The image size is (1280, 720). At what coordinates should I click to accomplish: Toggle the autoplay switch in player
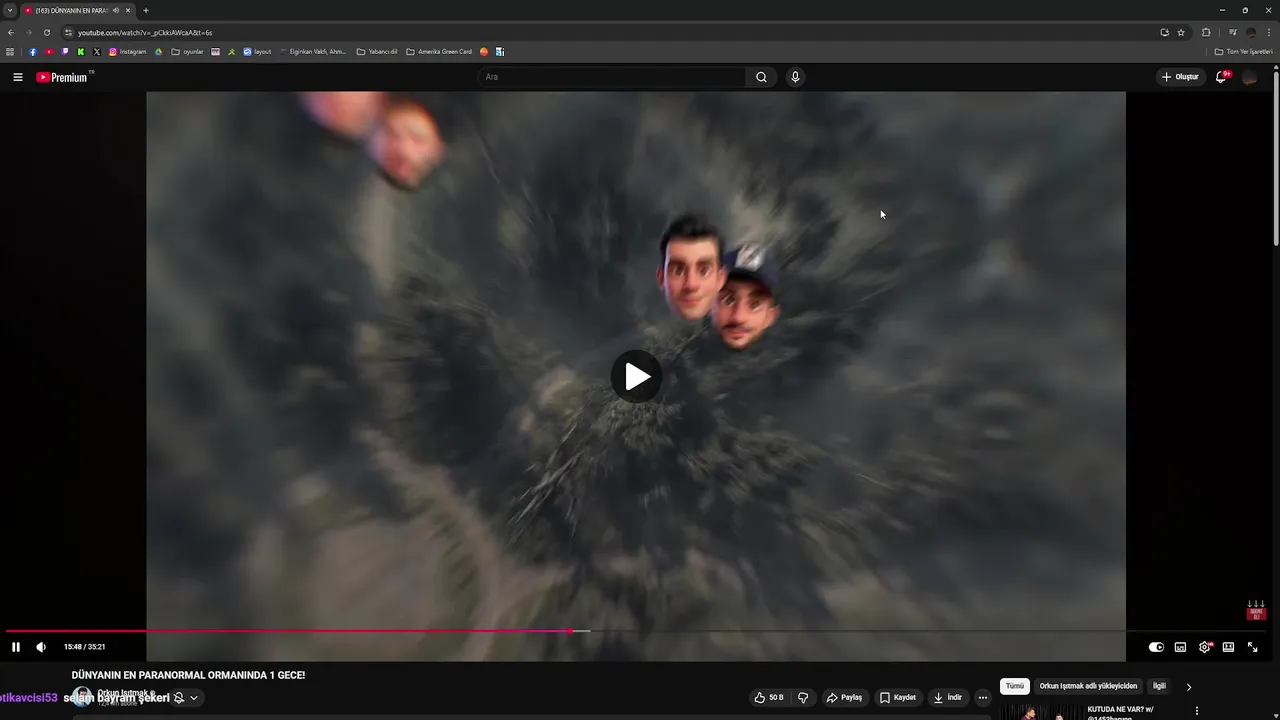click(x=1156, y=647)
